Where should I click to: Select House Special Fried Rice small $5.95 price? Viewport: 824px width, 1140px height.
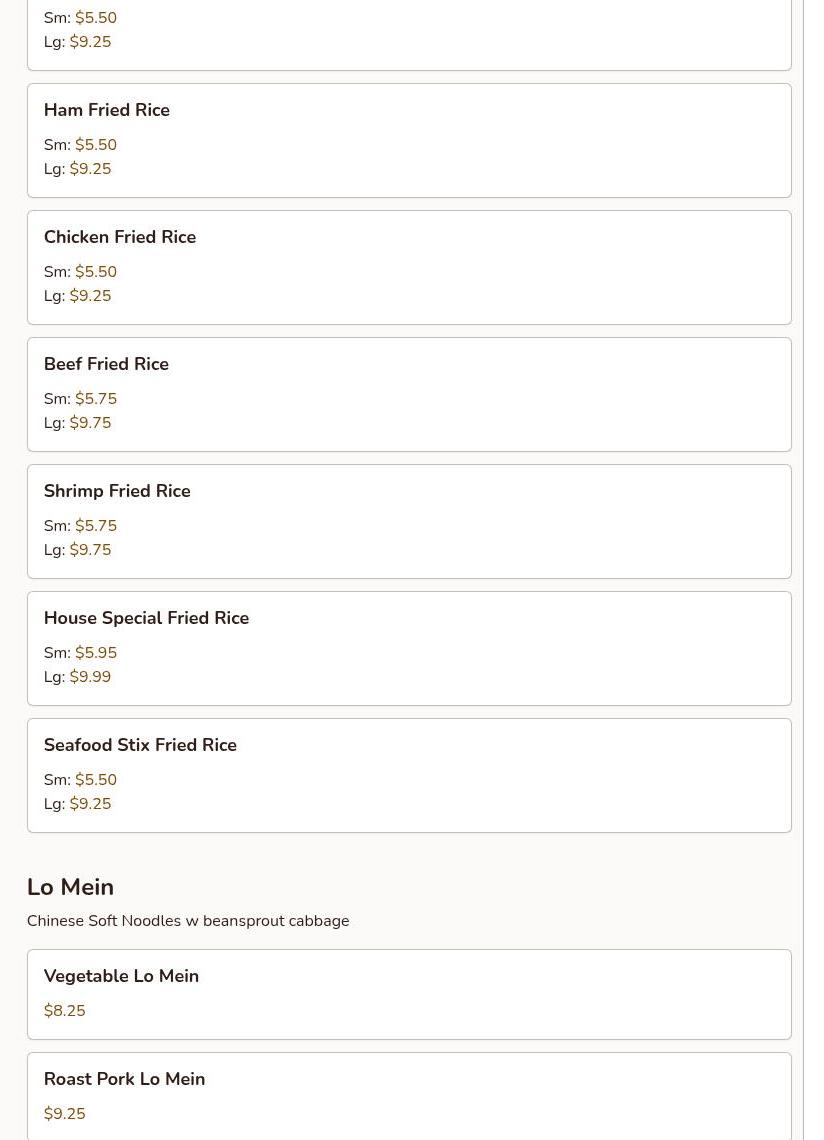96,653
